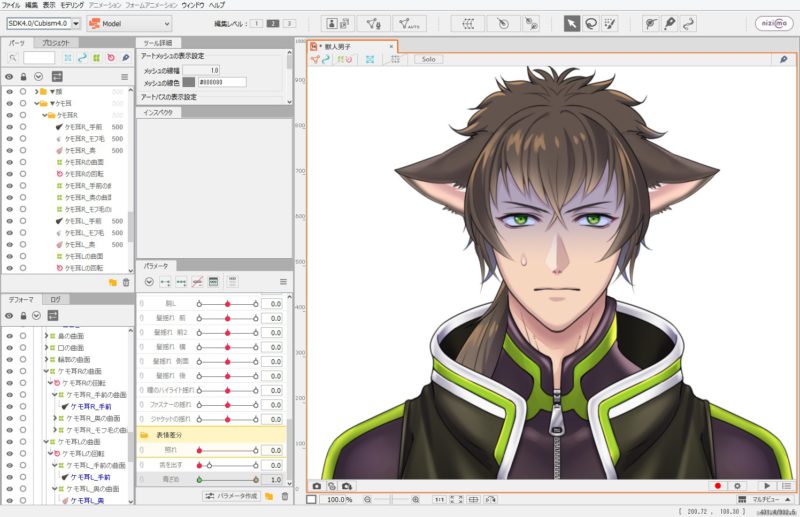Play parameter animation in view area

pos(767,486)
